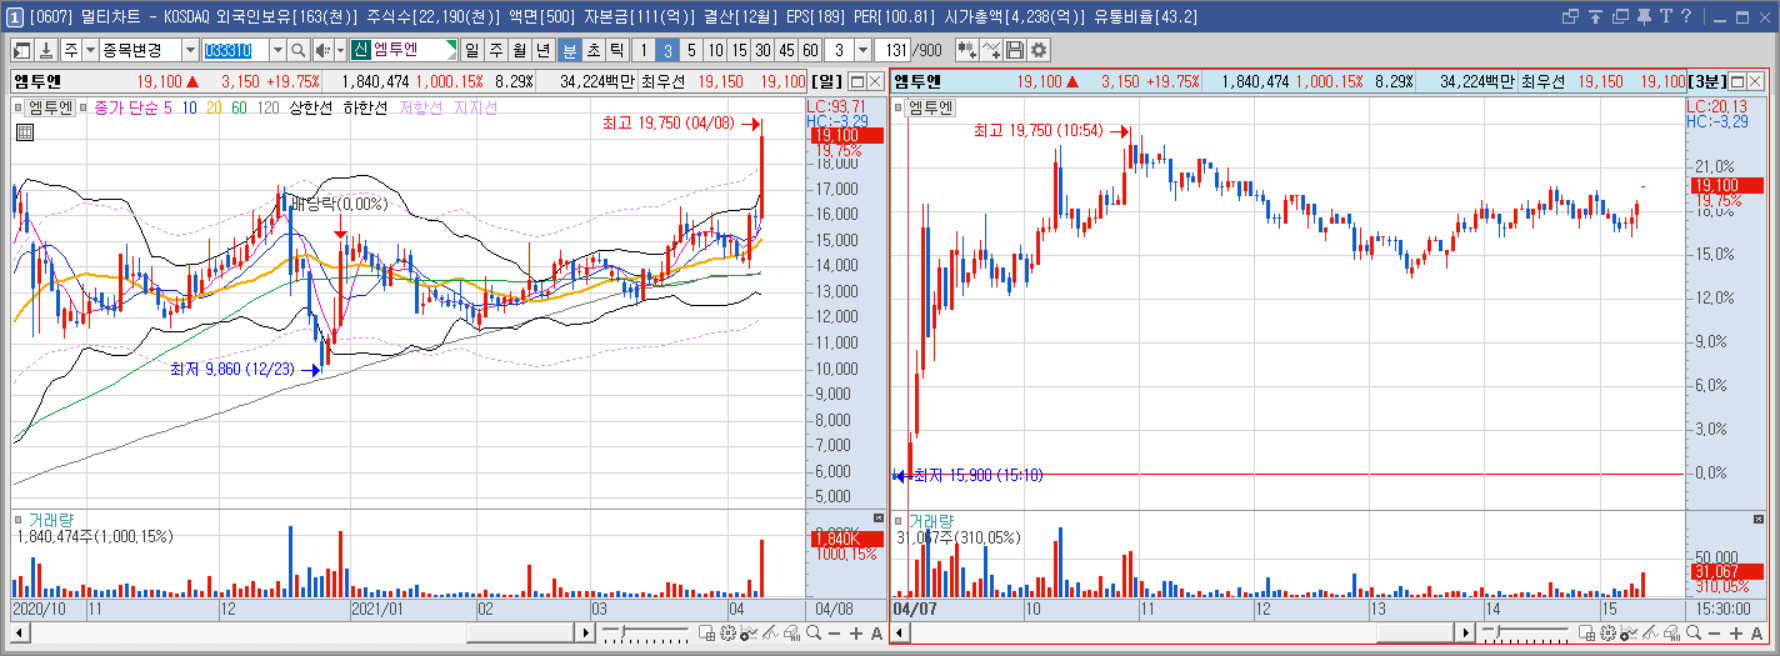Viewport: 1780px width, 656px height.
Task: Toggle the 거래량 volume indicator box in the right chart
Action: coord(898,521)
